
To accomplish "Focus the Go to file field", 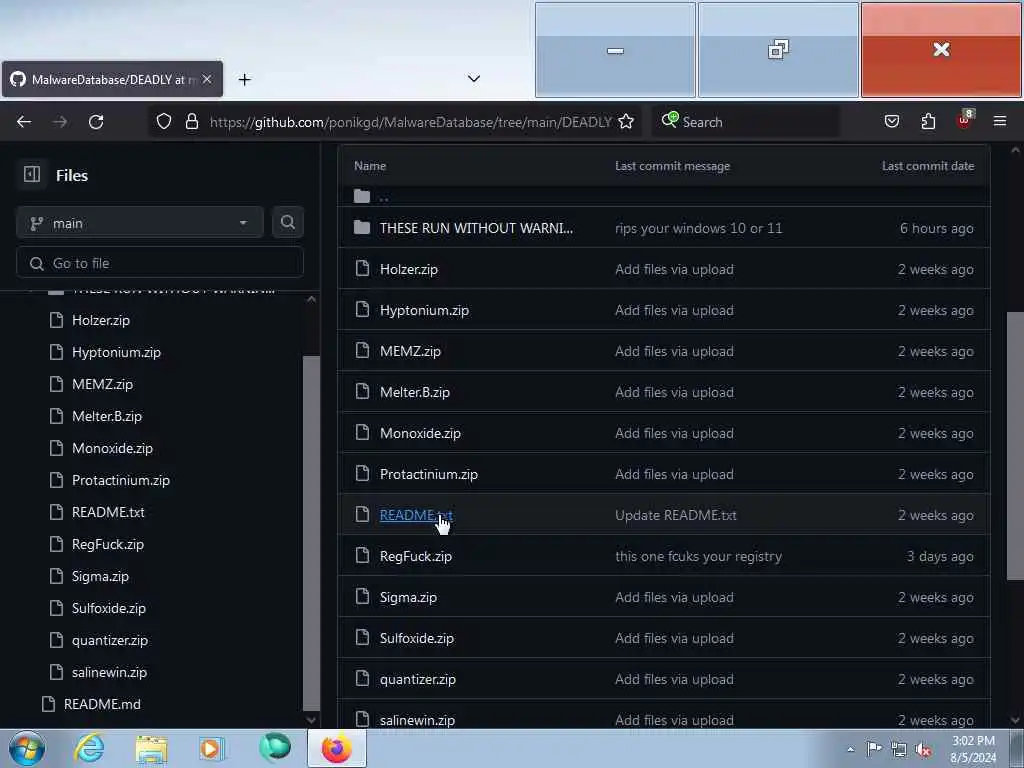I will pos(160,263).
